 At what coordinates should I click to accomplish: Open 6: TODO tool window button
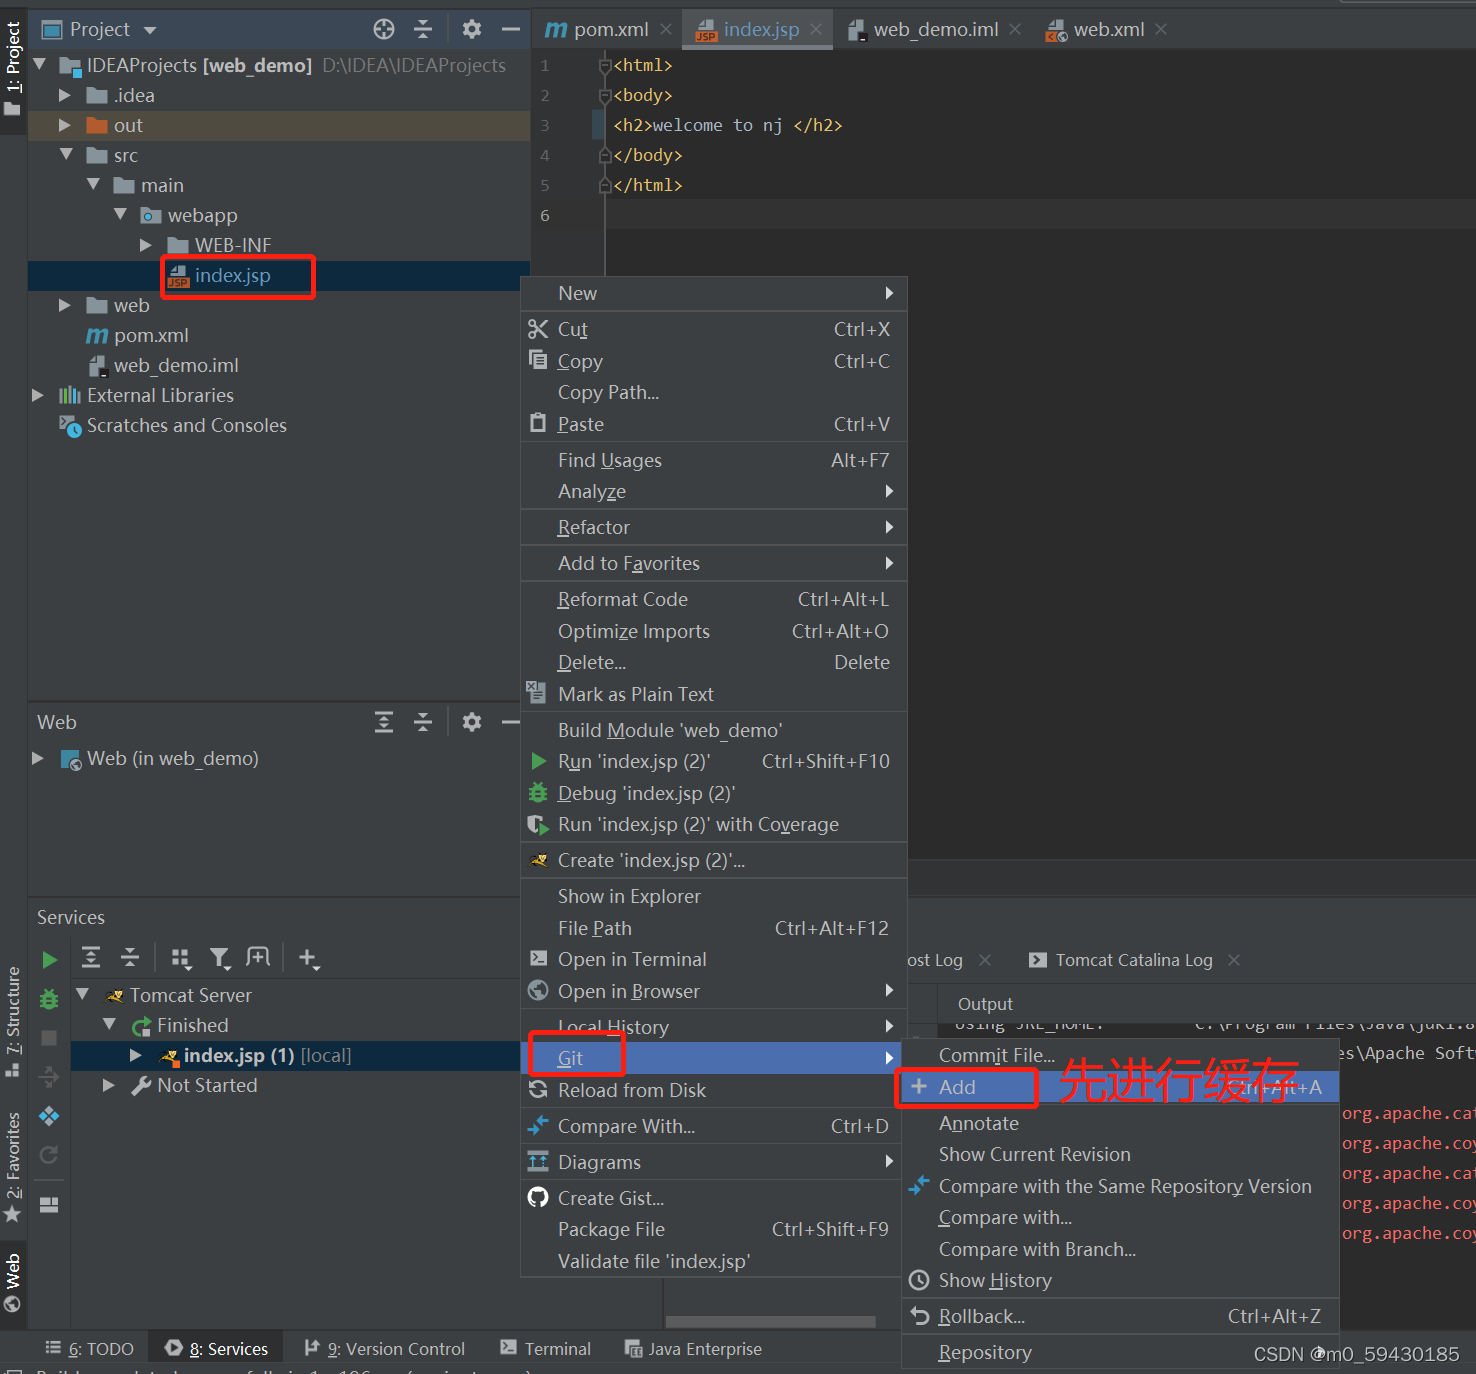[90, 1349]
